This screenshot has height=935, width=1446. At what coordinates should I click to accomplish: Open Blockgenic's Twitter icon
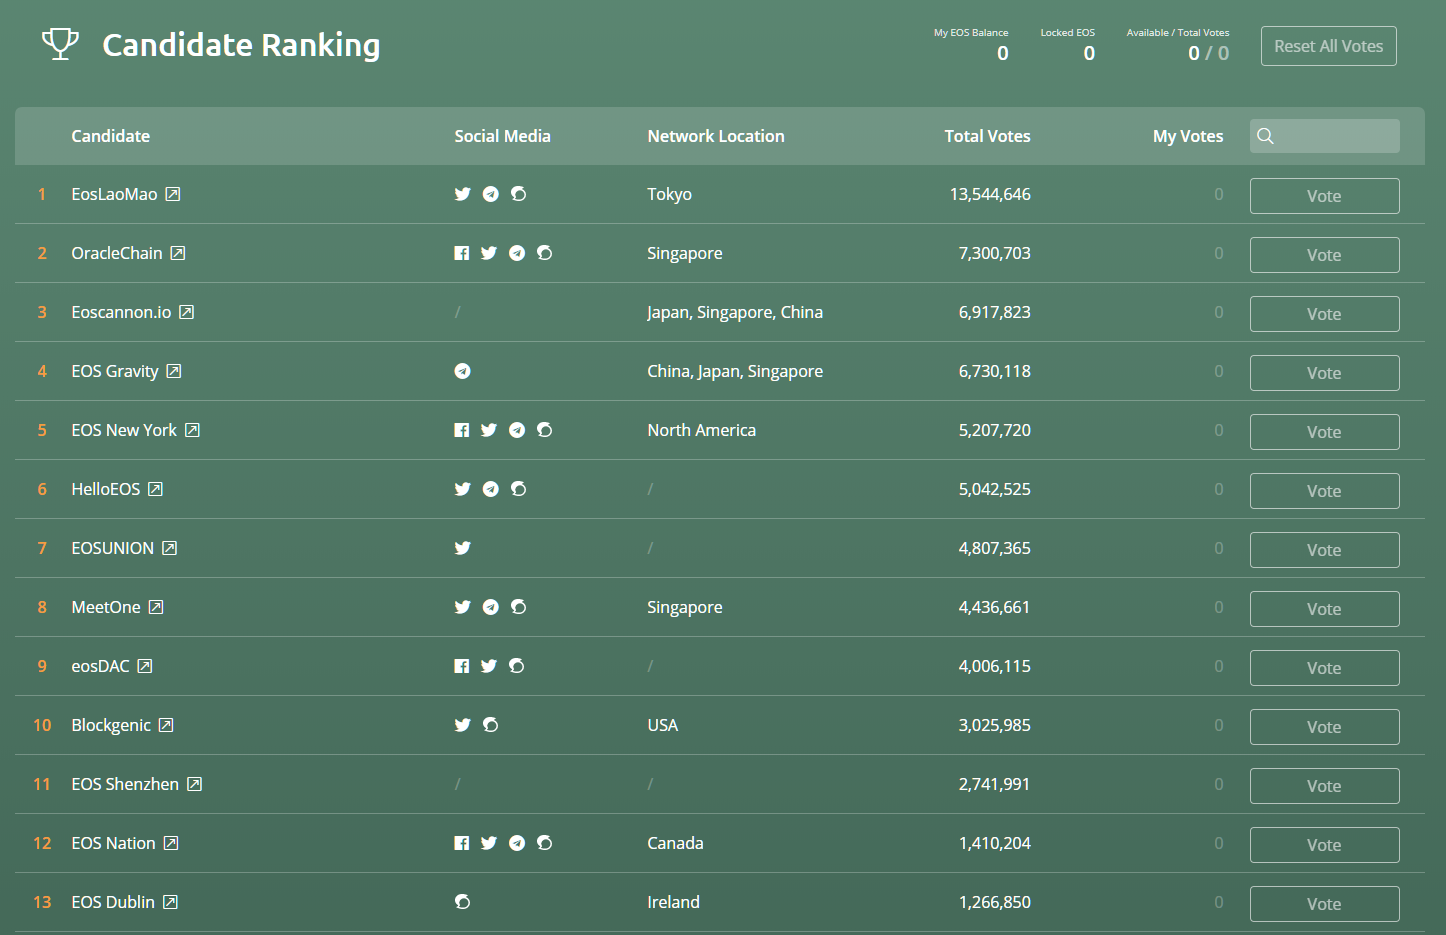pyautogui.click(x=462, y=725)
